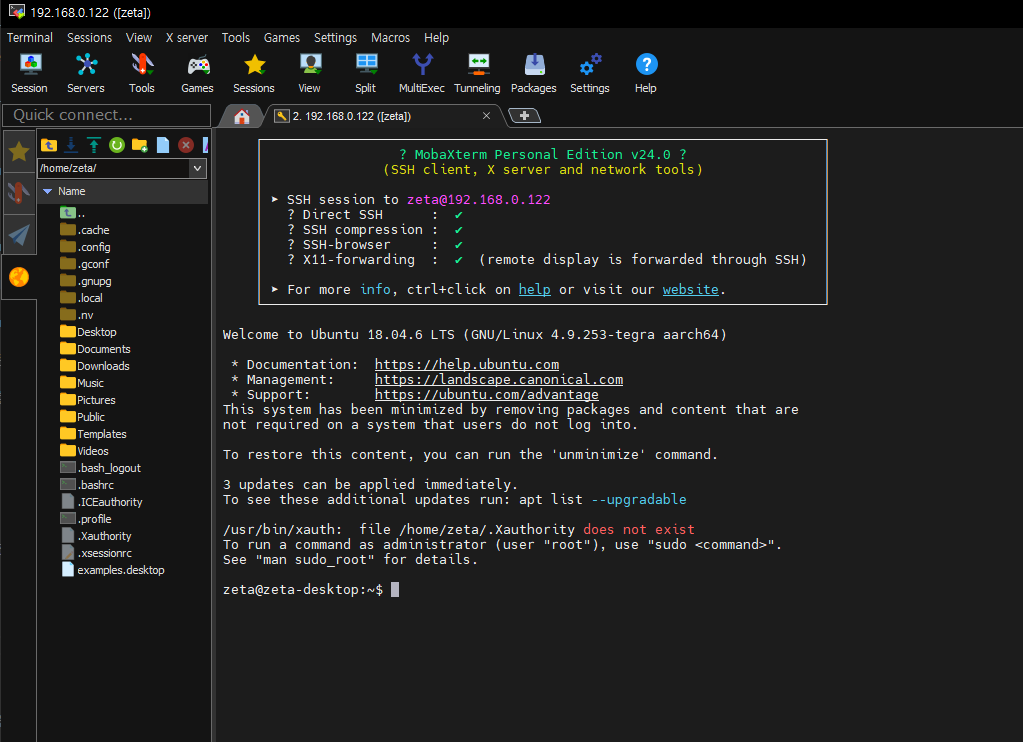The image size is (1023, 742).
Task: Open the Tools toolbar icon
Action: [142, 73]
